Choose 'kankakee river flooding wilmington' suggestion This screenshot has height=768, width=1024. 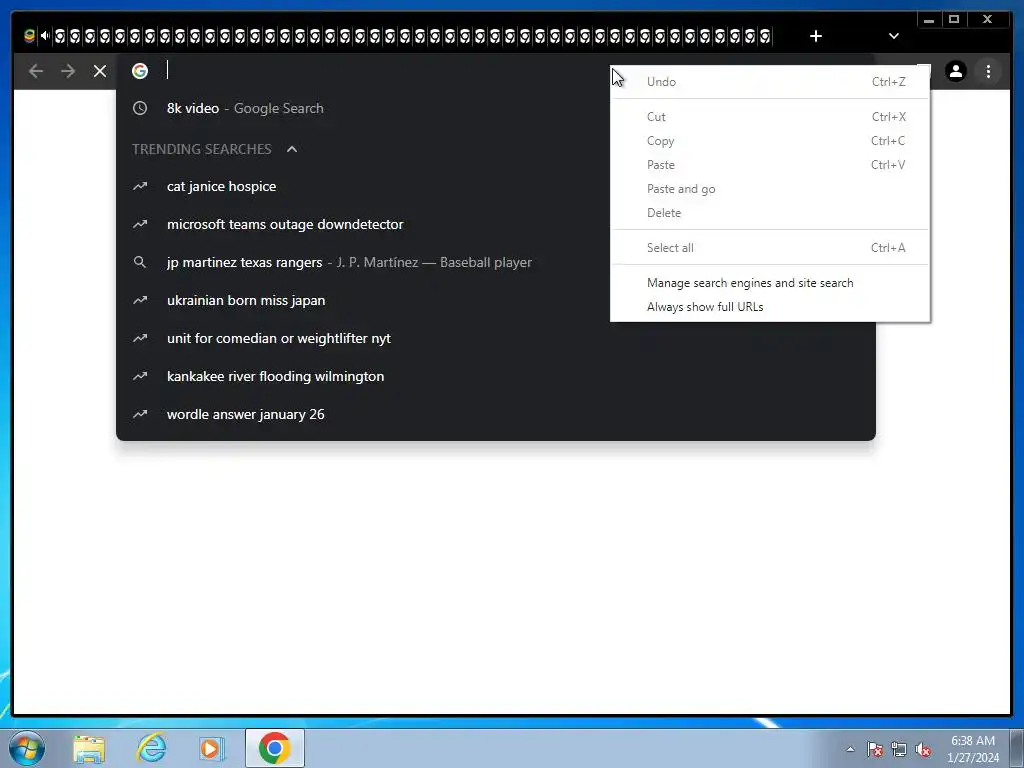[496, 376]
